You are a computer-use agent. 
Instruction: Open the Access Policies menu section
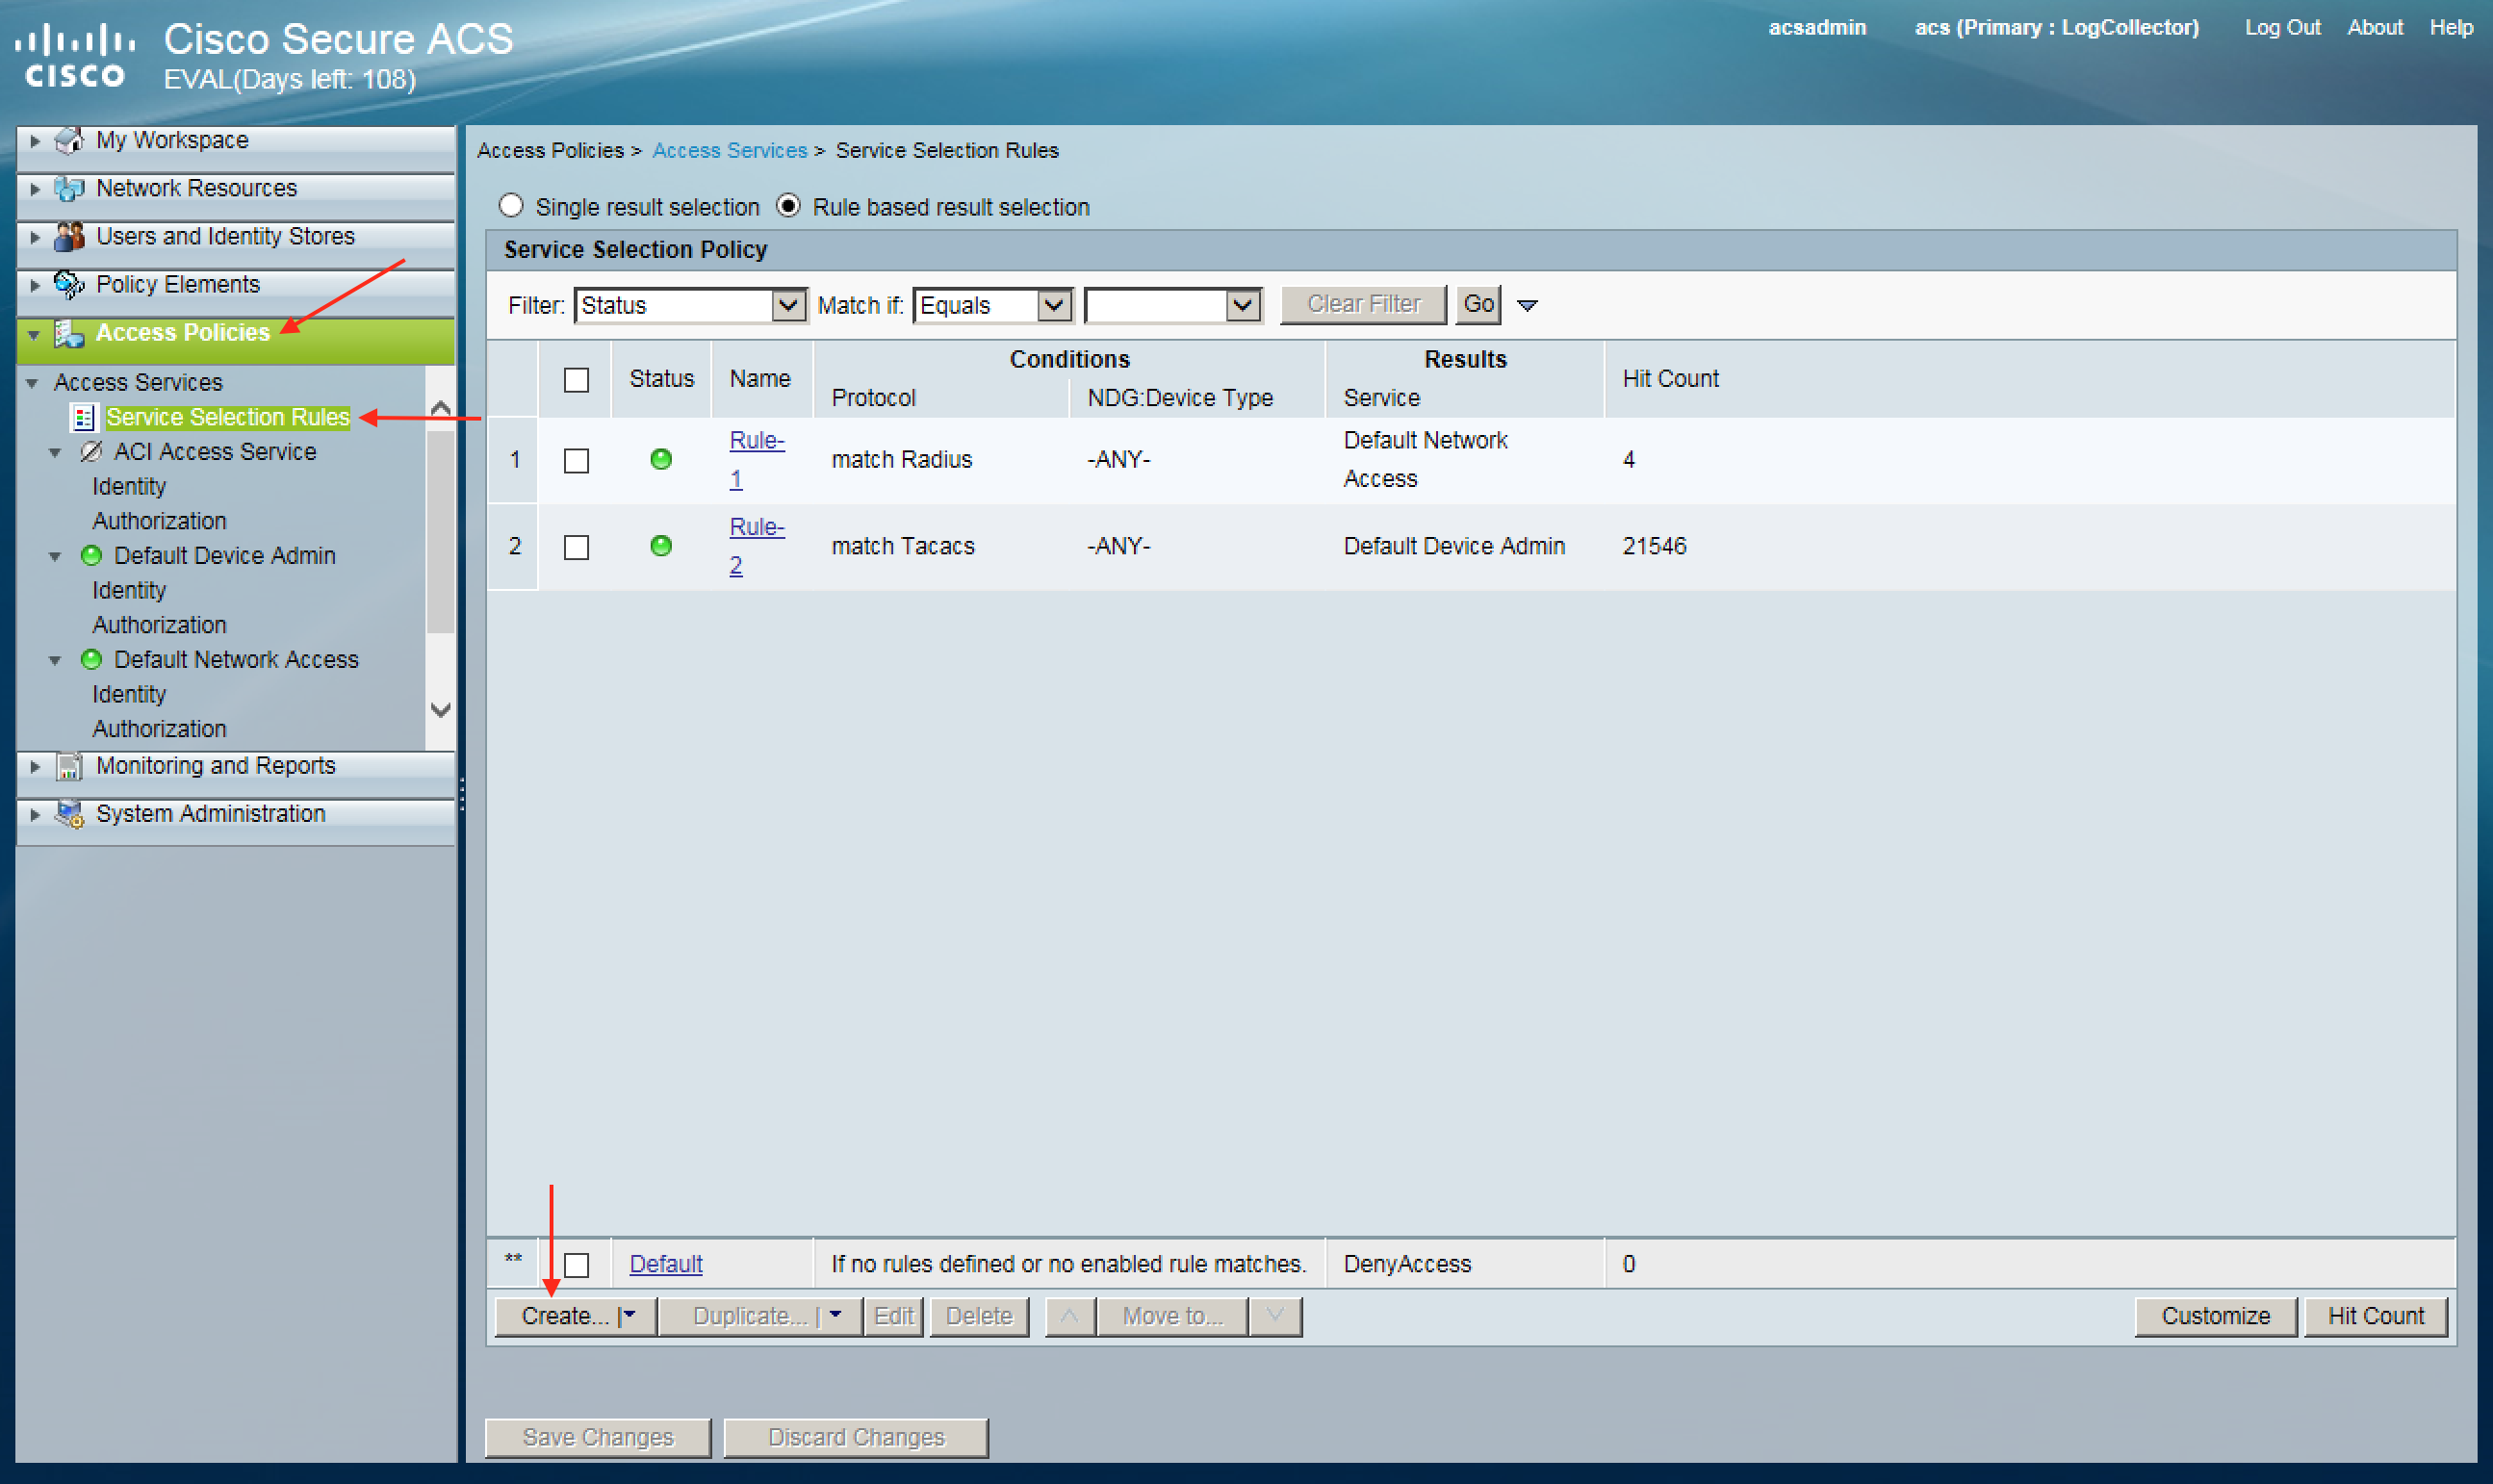click(x=182, y=333)
